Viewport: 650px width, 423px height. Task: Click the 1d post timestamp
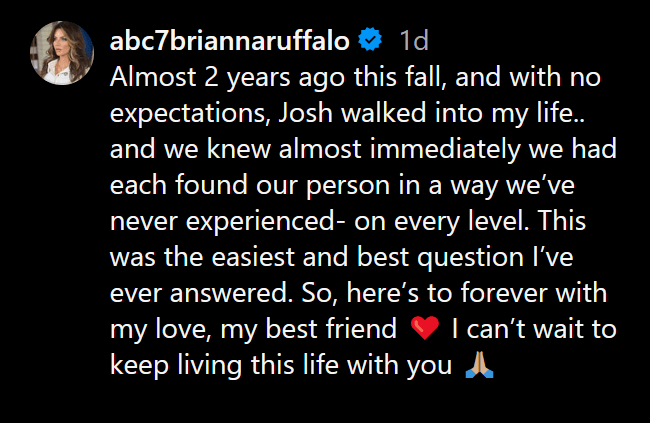[414, 41]
